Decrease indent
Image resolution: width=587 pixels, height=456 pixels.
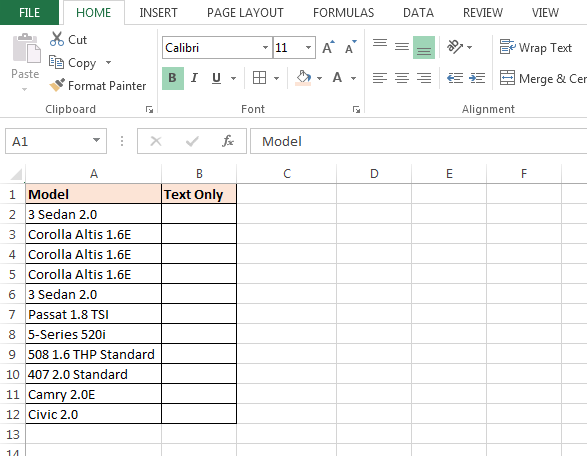[455, 78]
